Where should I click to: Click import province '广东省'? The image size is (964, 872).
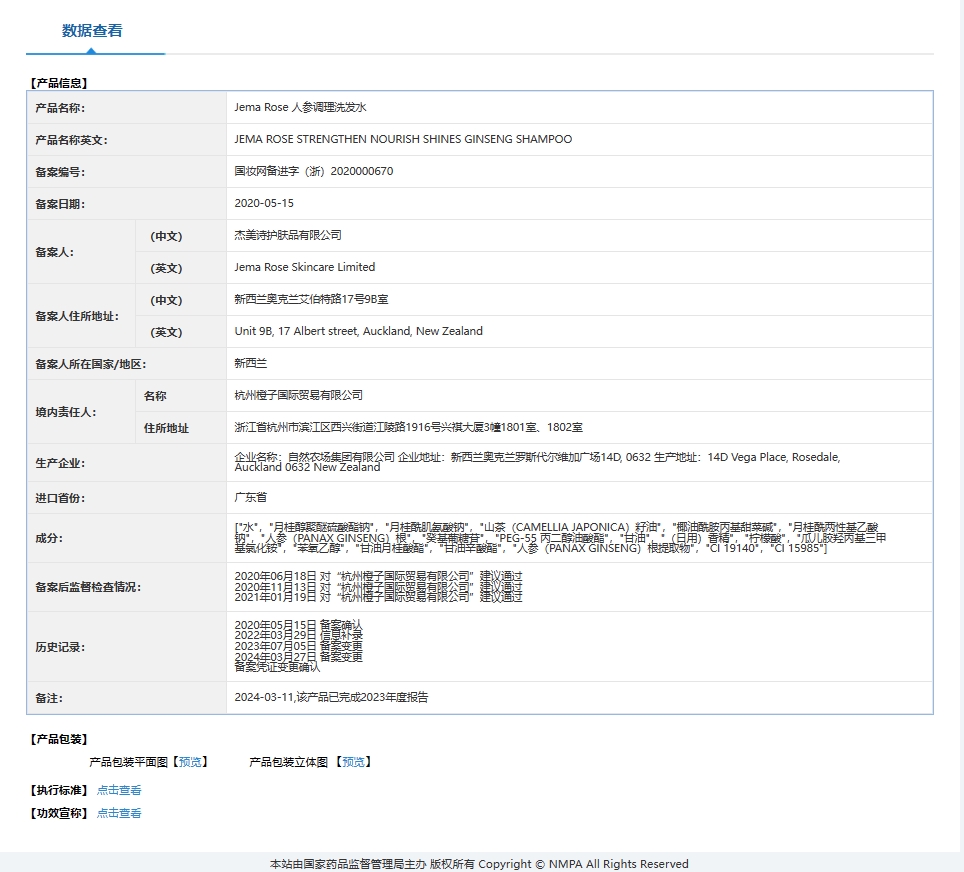point(251,497)
